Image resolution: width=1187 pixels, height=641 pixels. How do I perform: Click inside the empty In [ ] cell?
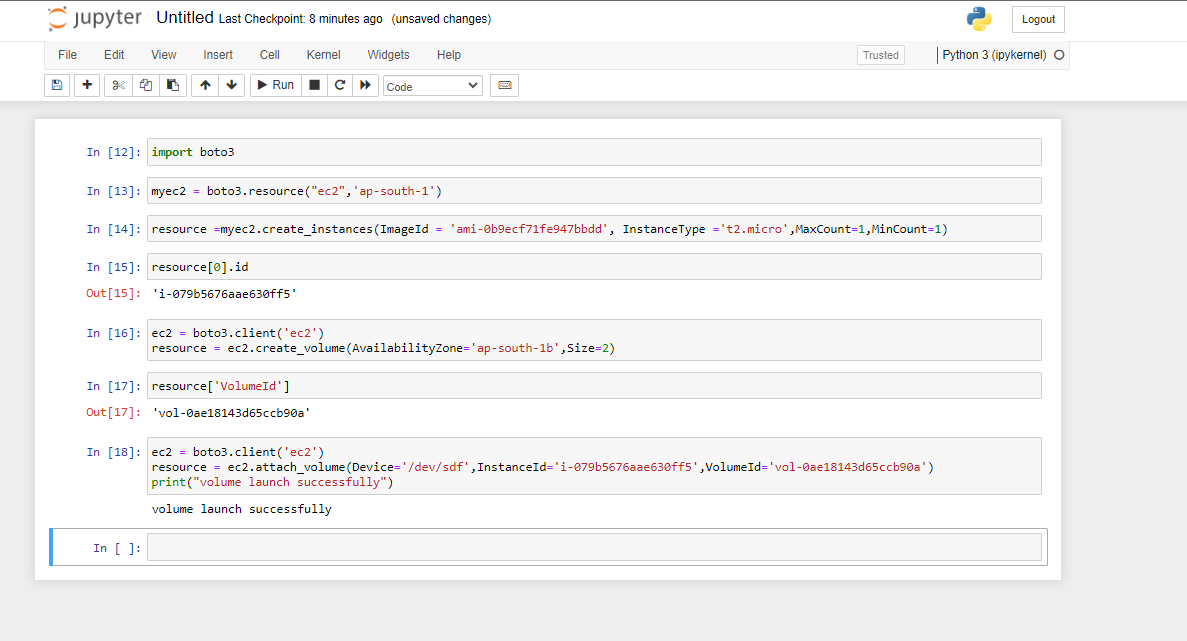[594, 547]
